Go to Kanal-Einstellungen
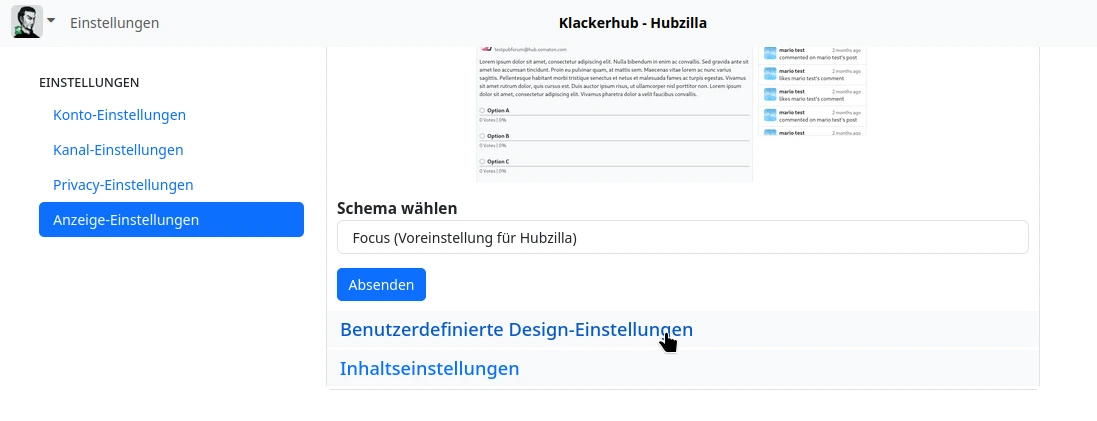Image resolution: width=1097 pixels, height=421 pixels. (118, 150)
